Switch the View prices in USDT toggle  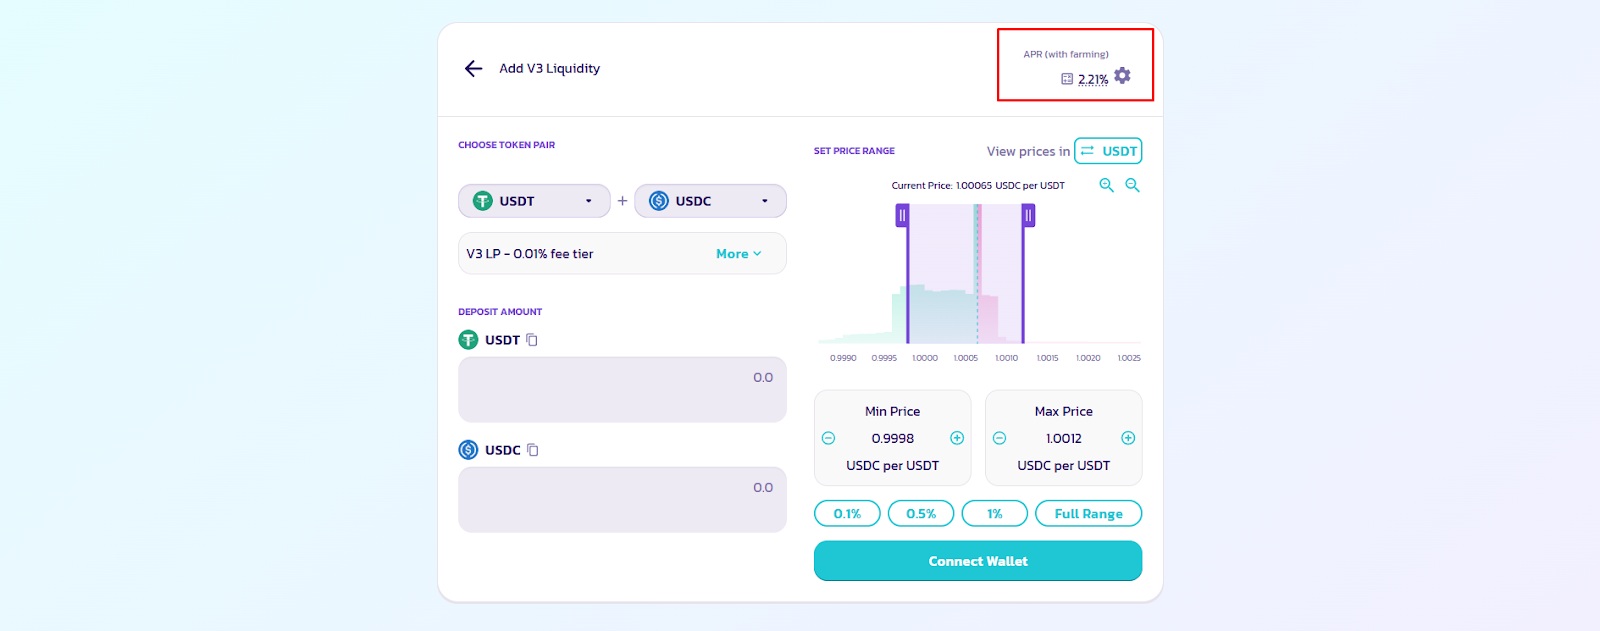1108,151
